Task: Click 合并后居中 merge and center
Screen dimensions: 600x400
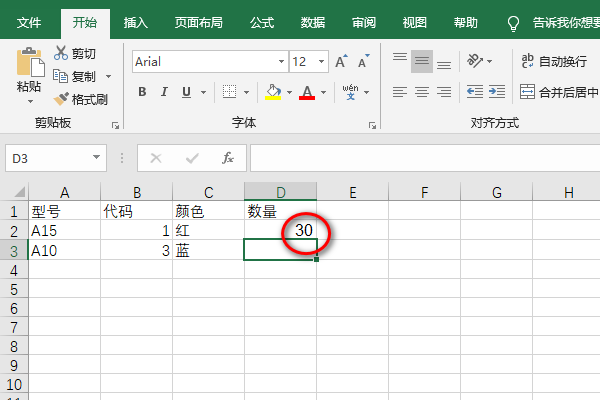Action: click(x=559, y=92)
